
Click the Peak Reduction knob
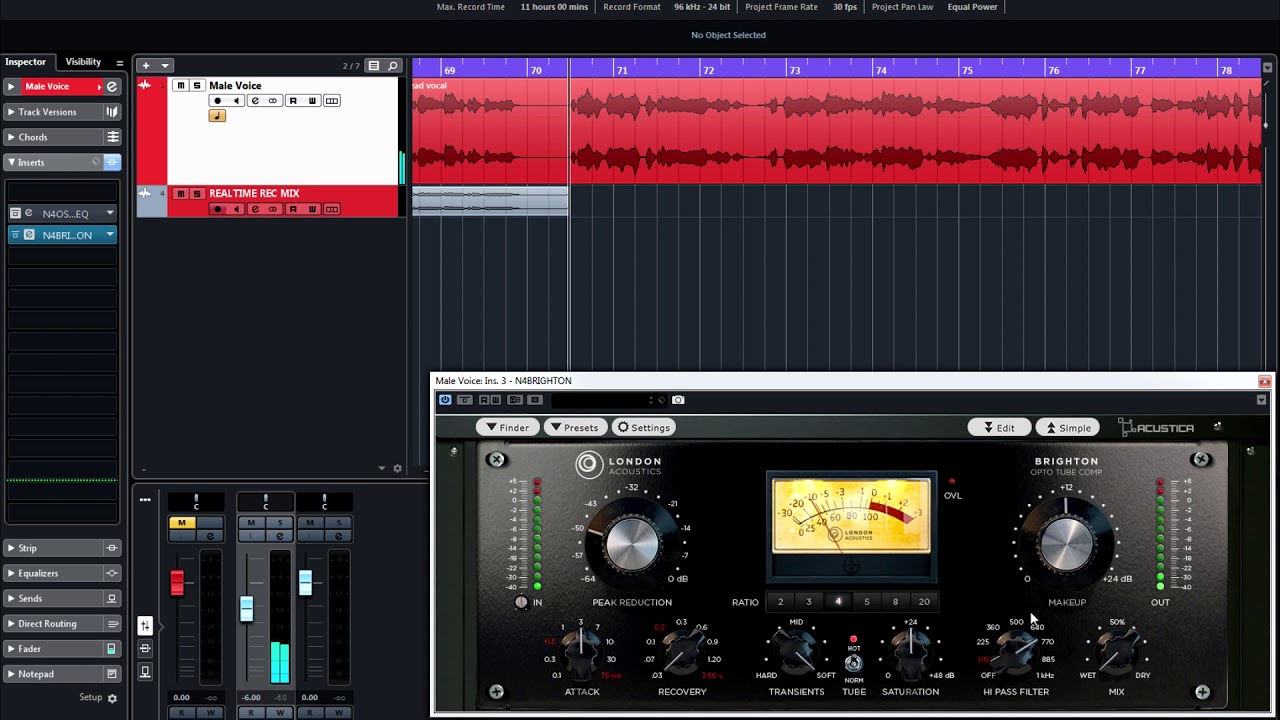632,544
